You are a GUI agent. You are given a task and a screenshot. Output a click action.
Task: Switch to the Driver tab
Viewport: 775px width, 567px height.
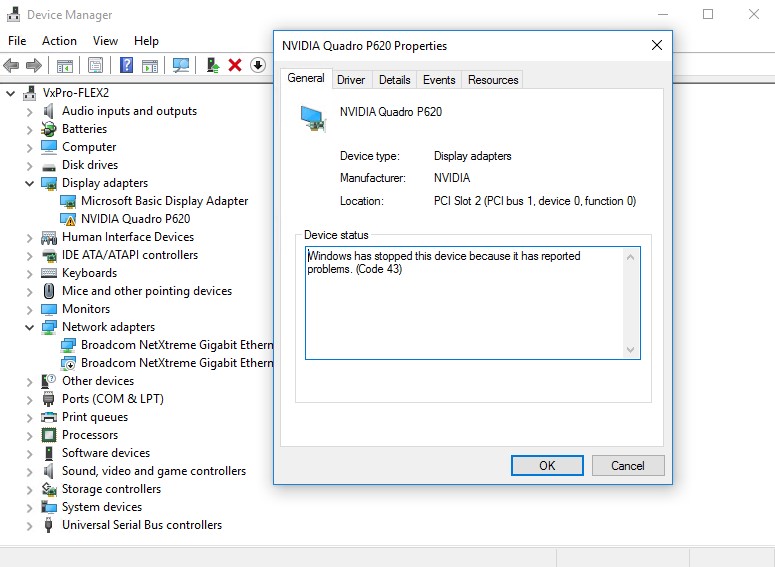click(351, 80)
